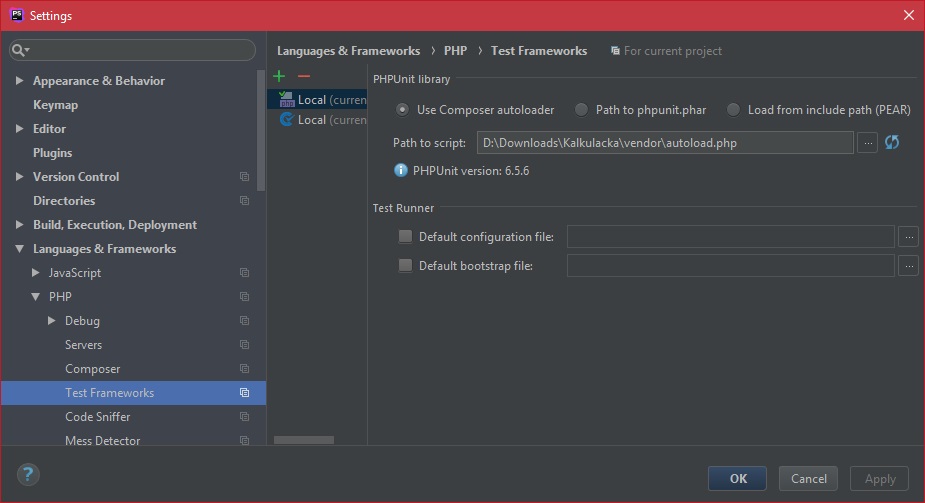Click Test Frameworks breadcrumb
The height and width of the screenshot is (503, 925).
(539, 51)
